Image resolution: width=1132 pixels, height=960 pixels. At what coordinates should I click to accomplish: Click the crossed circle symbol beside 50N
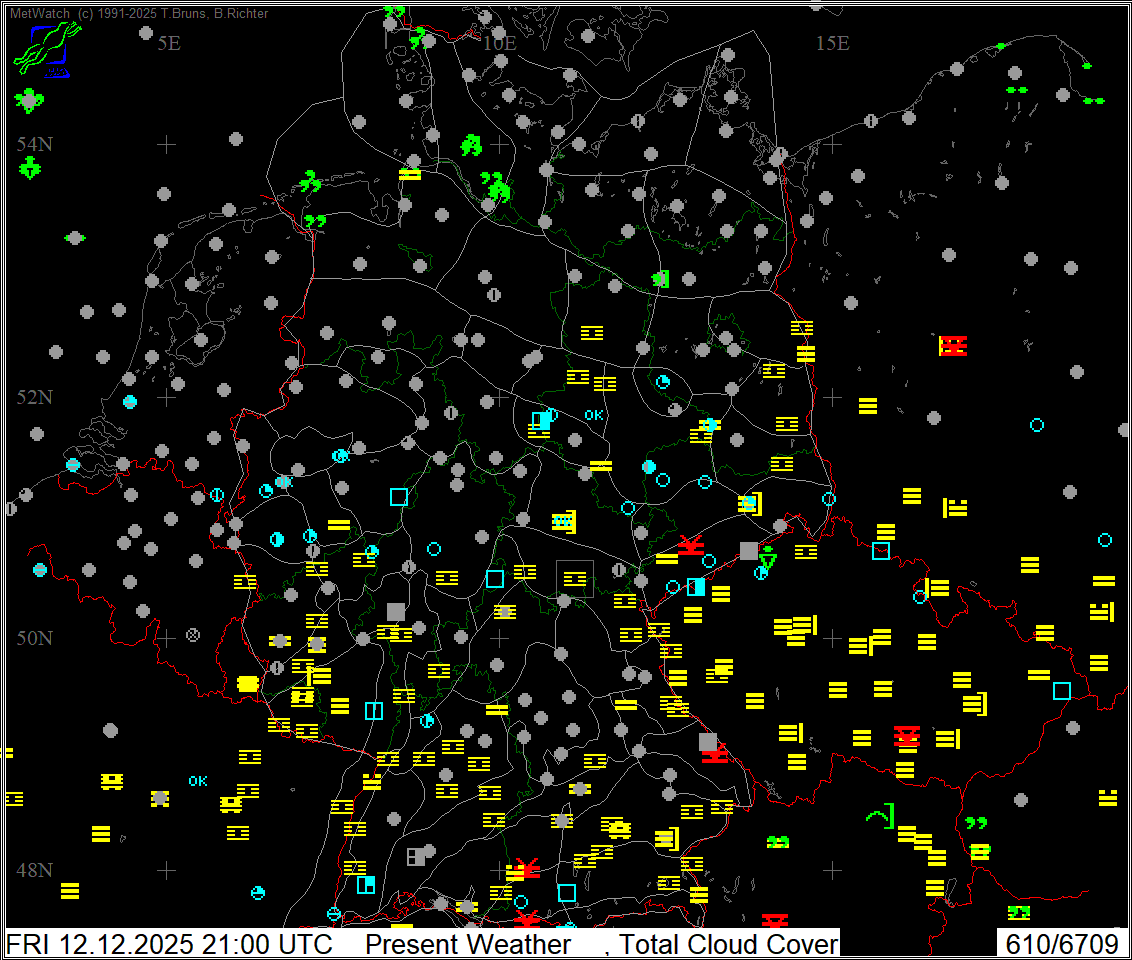[x=193, y=634]
